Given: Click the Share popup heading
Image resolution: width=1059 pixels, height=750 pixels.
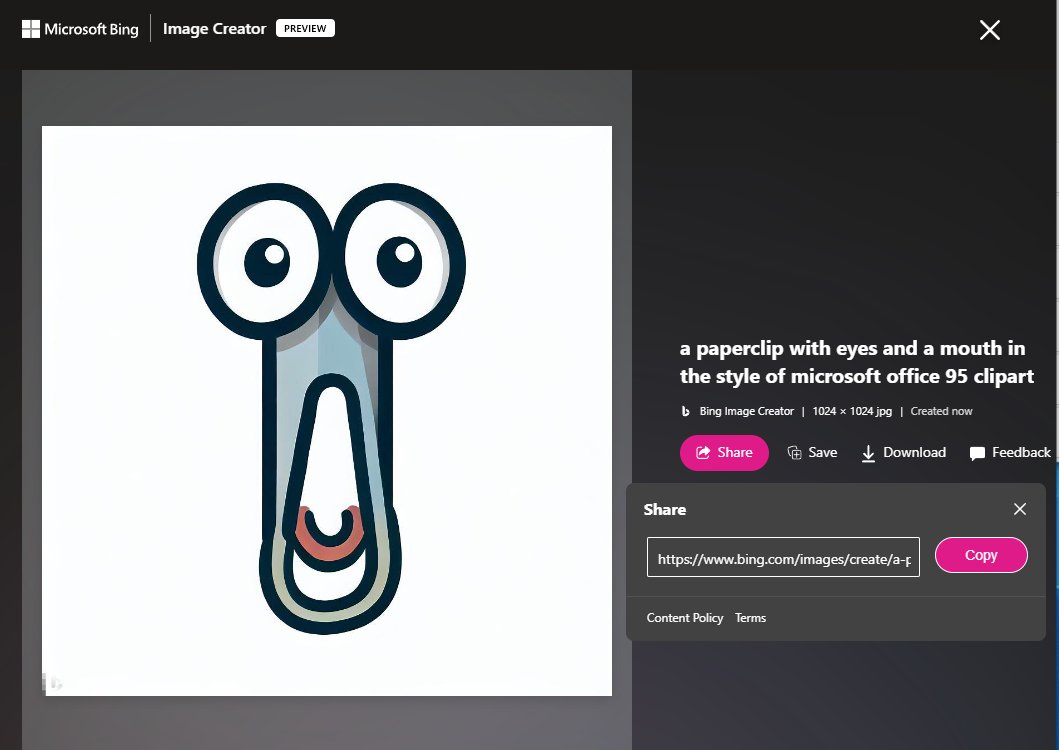Looking at the screenshot, I should coord(665,509).
